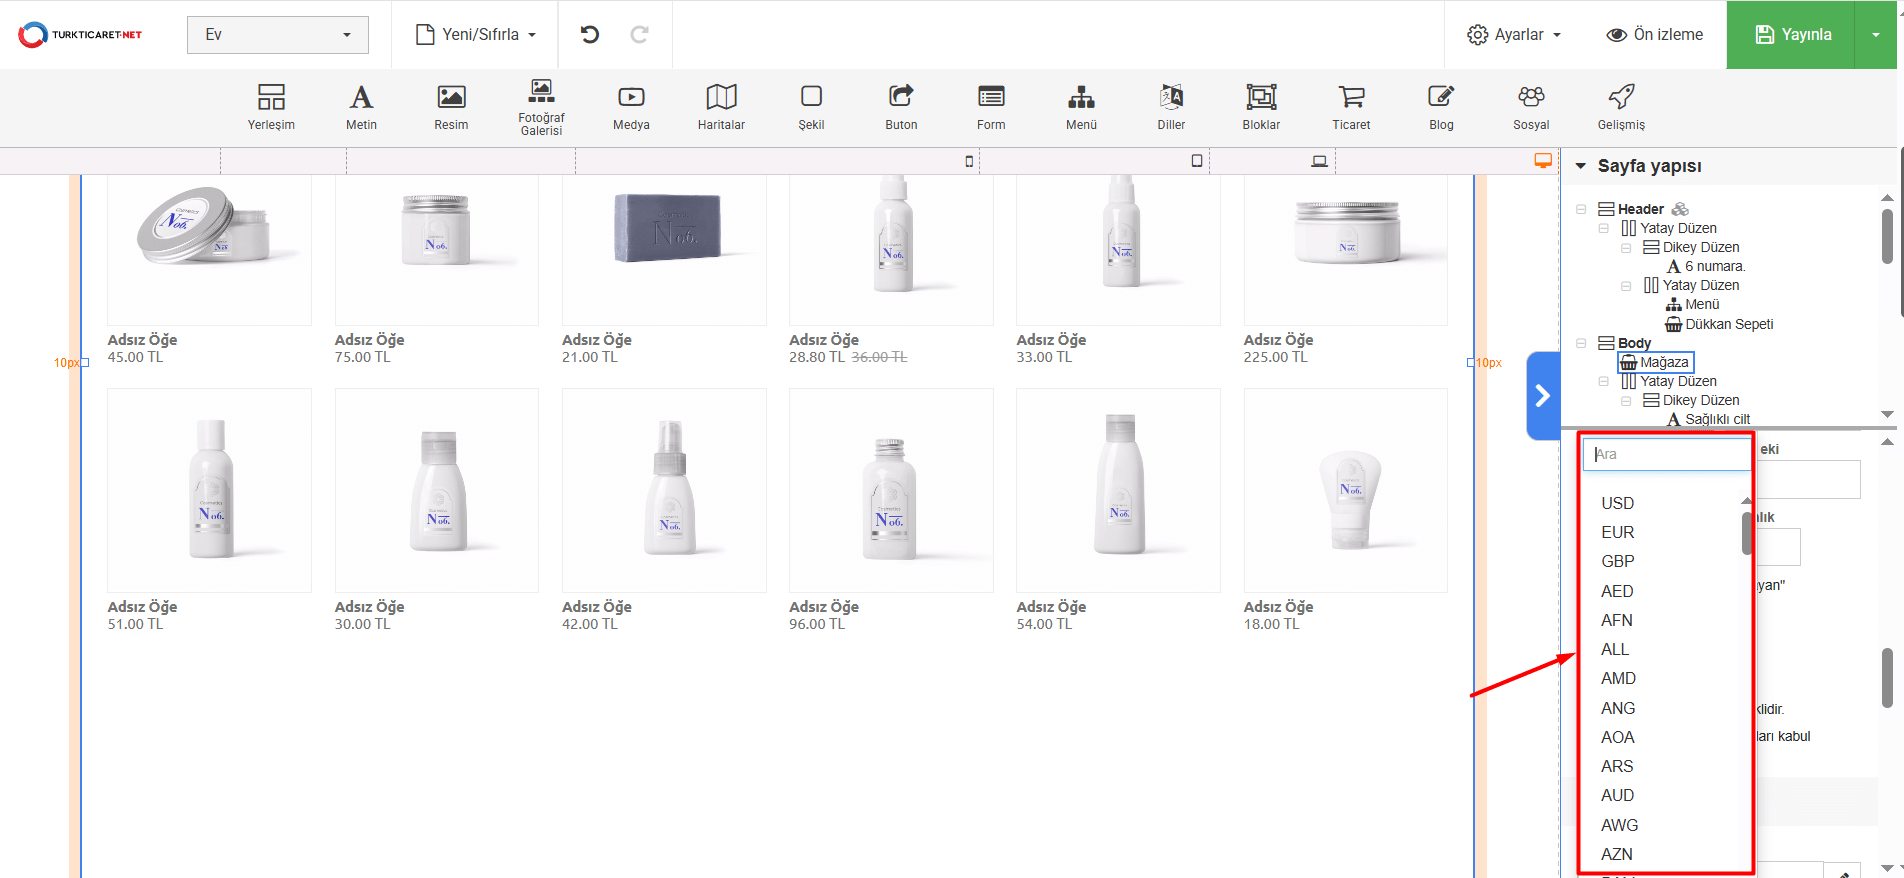Click the Ön izleme preview button
The width and height of the screenshot is (1904, 878).
click(1654, 35)
